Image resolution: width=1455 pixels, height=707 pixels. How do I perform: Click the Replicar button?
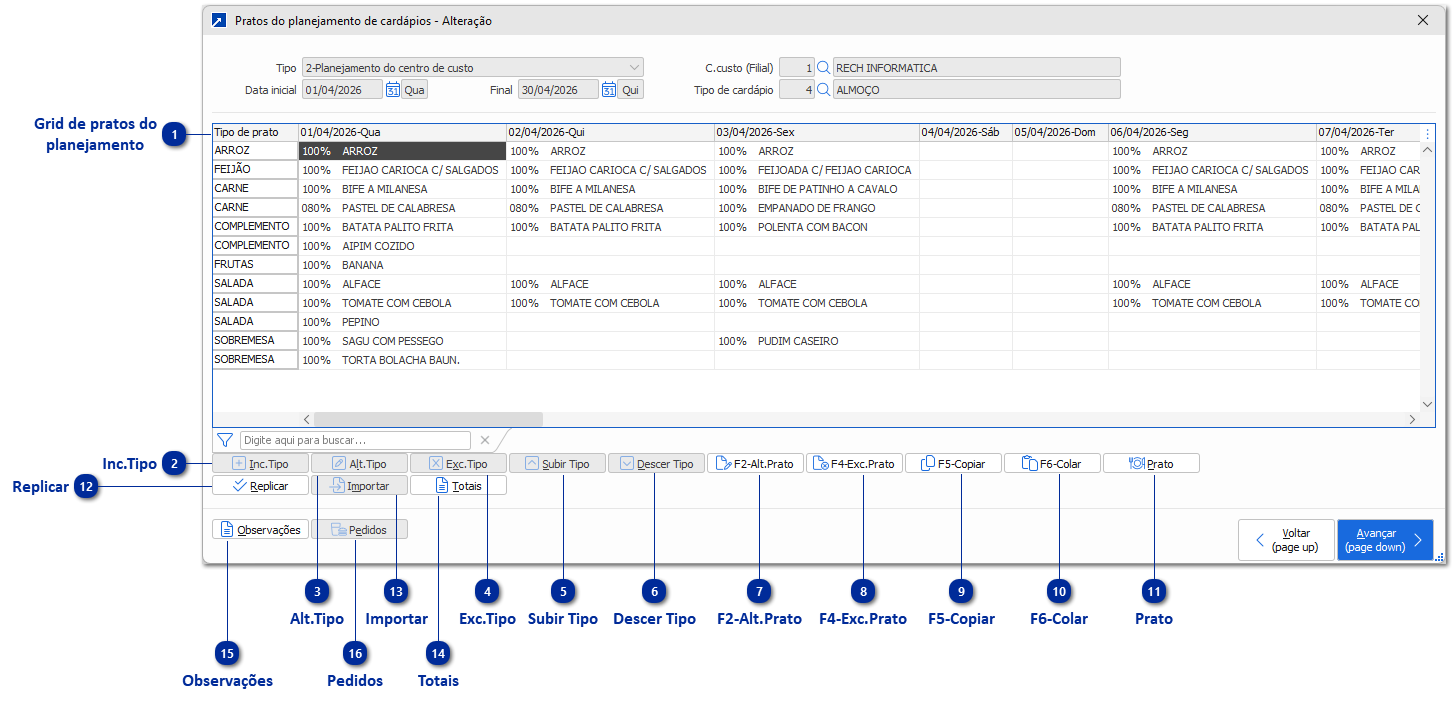tap(260, 486)
